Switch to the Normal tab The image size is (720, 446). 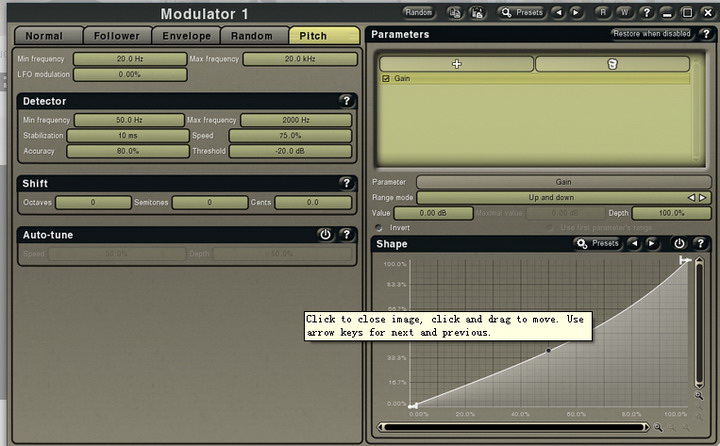pos(48,36)
